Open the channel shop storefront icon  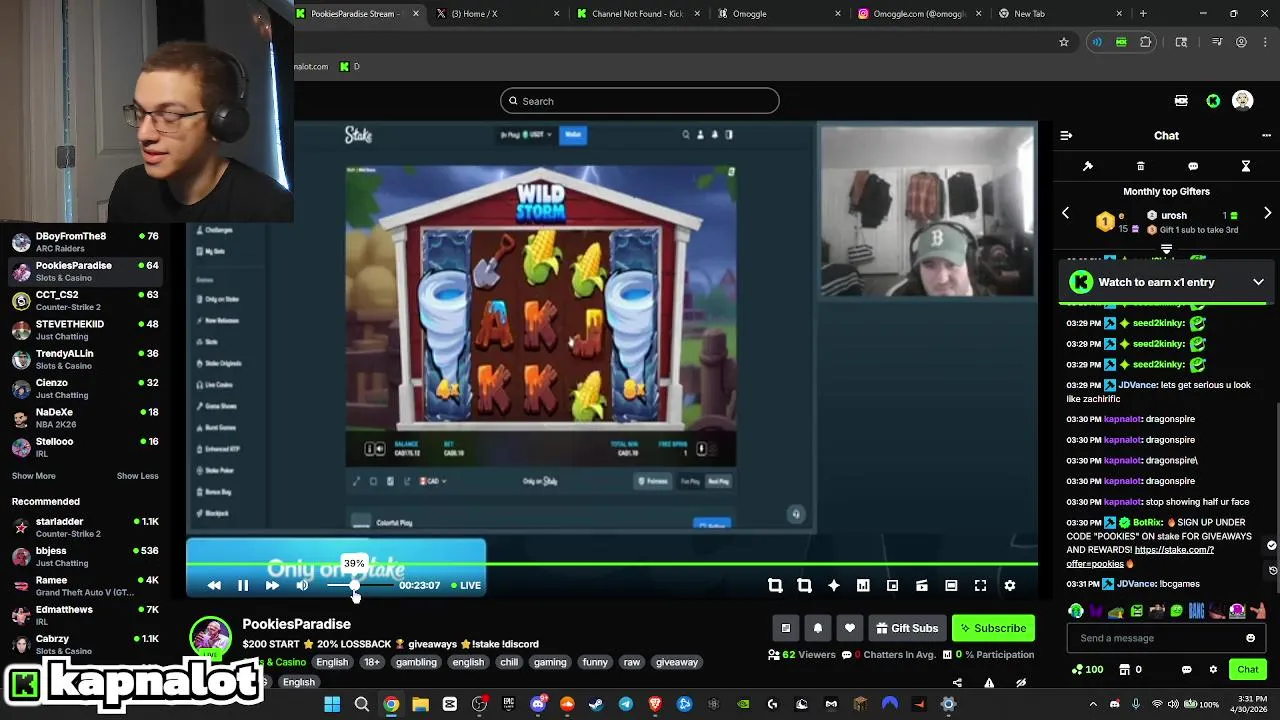click(1125, 669)
